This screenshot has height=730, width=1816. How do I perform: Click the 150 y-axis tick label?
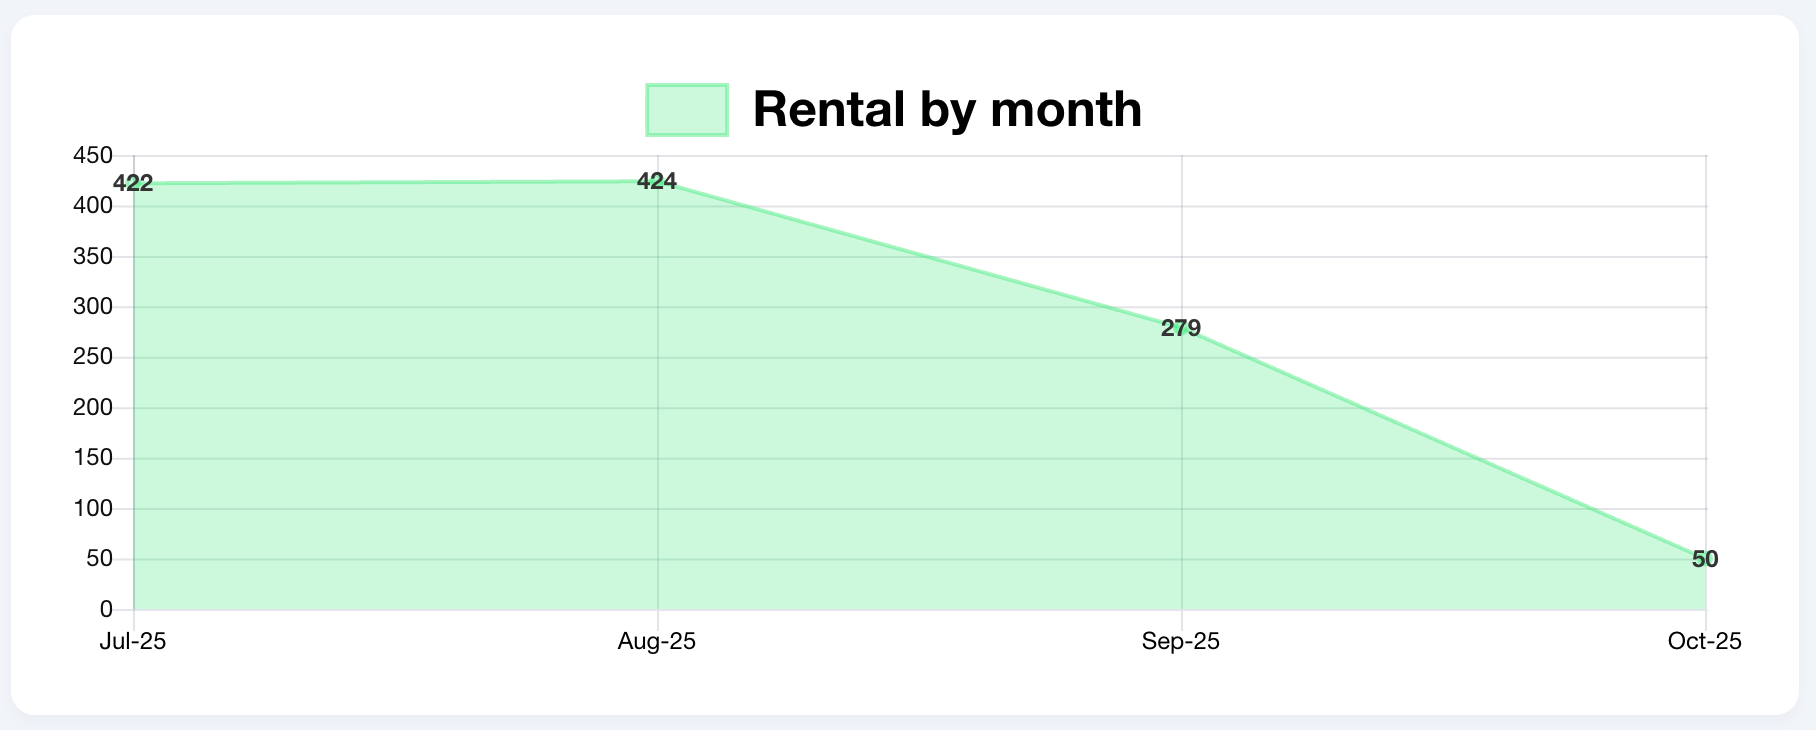93,458
